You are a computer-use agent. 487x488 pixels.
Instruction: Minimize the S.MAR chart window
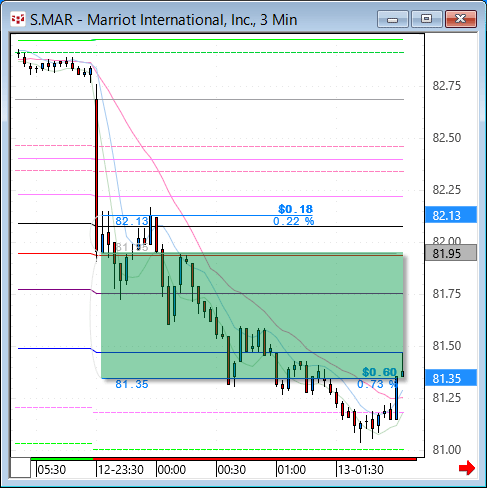coord(393,19)
